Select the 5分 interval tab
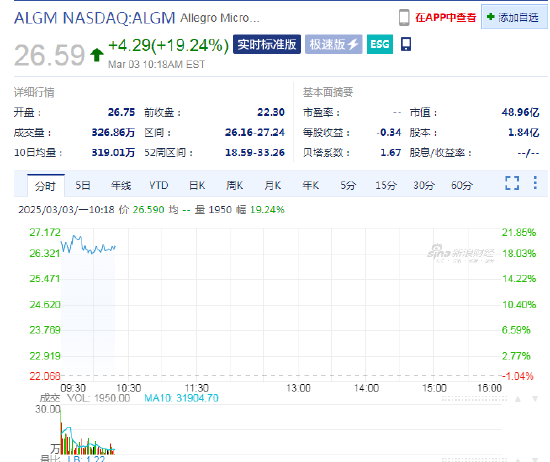Screen dimensions: 550x462 [x=348, y=185]
